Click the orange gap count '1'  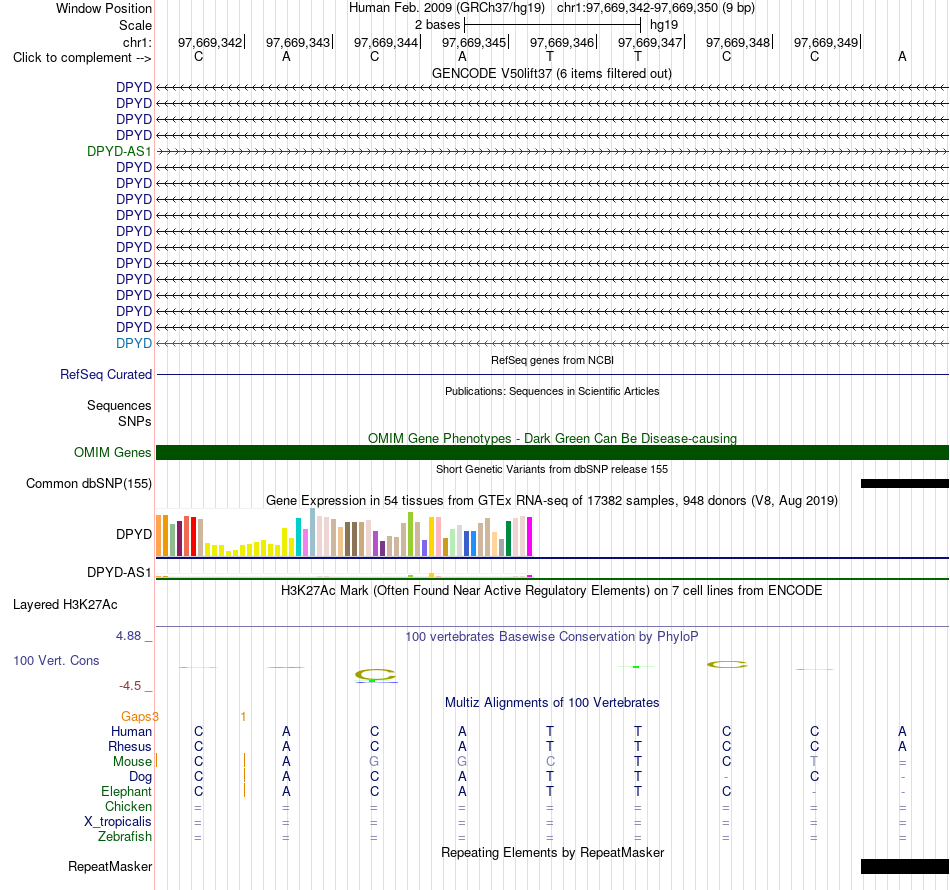[x=243, y=717]
